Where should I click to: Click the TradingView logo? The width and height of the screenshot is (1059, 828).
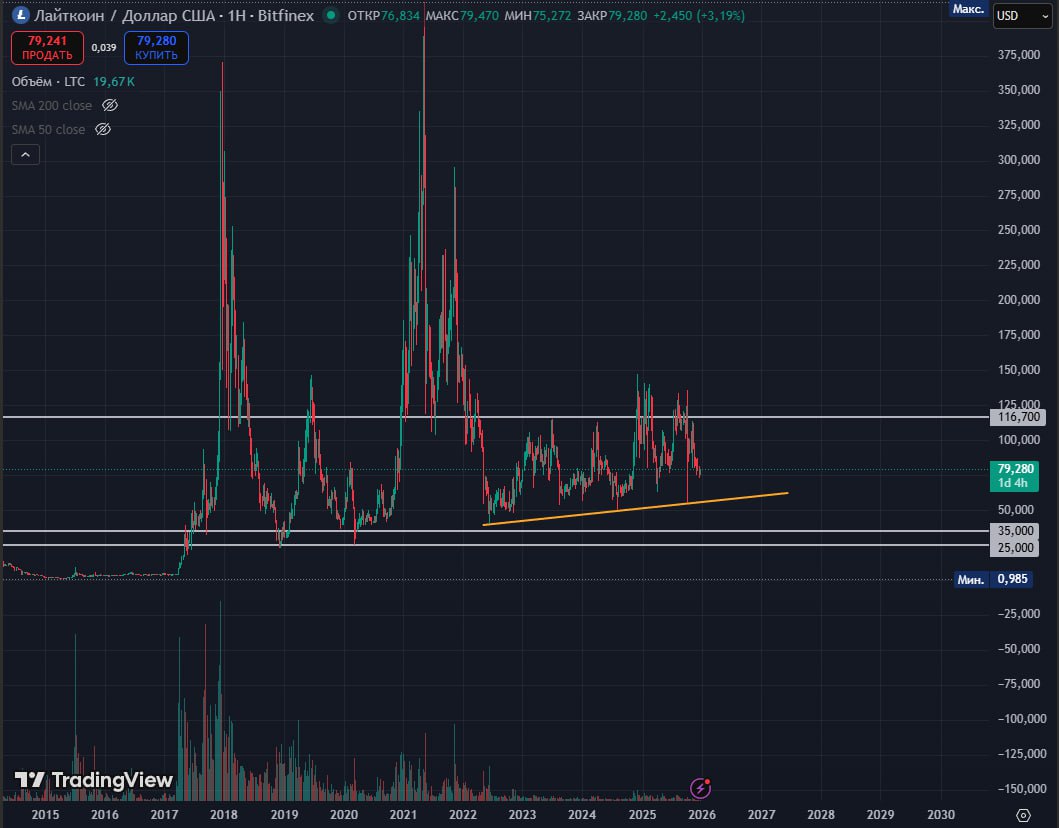click(93, 780)
